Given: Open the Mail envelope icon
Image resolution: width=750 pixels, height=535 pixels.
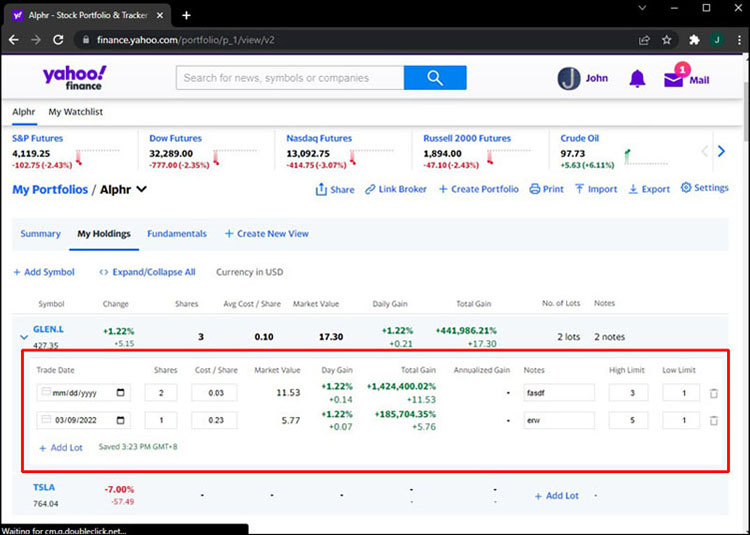Looking at the screenshot, I should [x=674, y=79].
